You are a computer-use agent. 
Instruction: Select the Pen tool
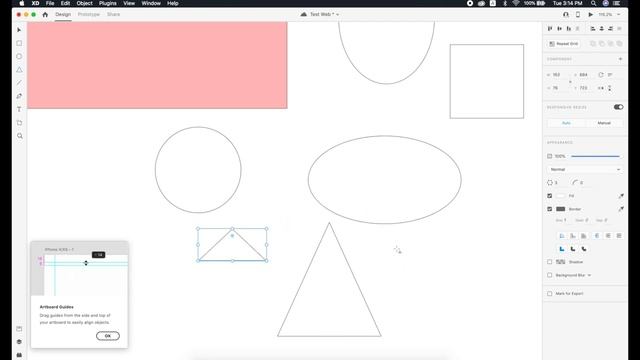(x=19, y=96)
